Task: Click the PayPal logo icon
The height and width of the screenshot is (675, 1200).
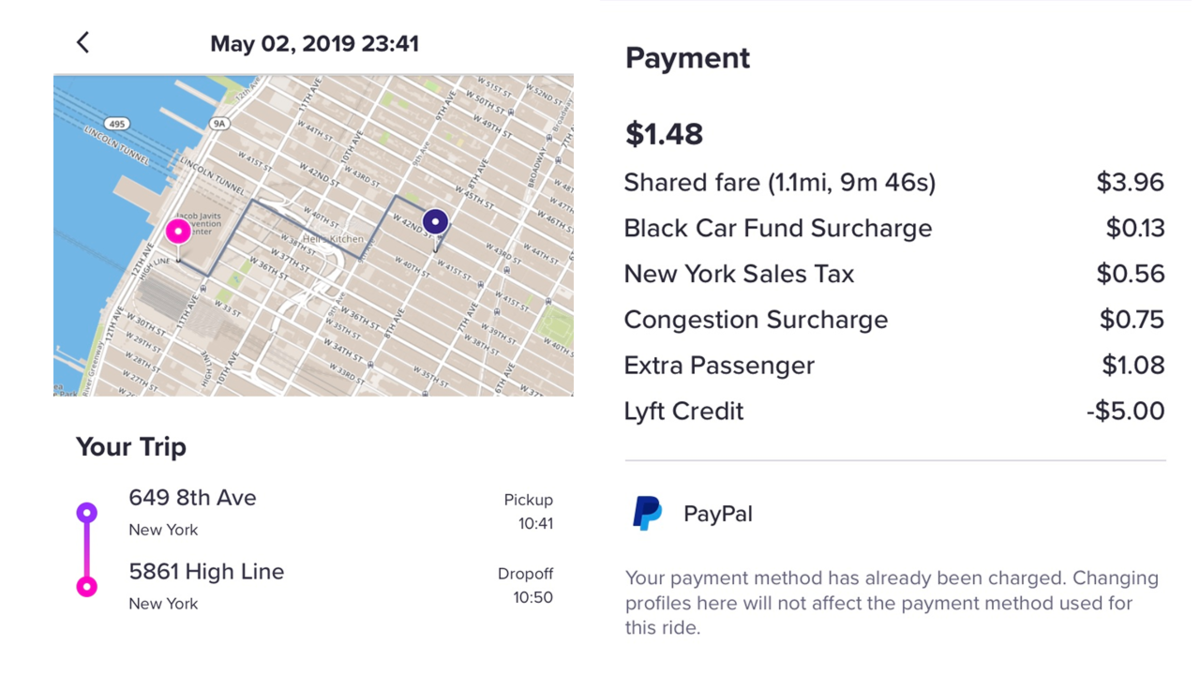Action: [x=645, y=512]
